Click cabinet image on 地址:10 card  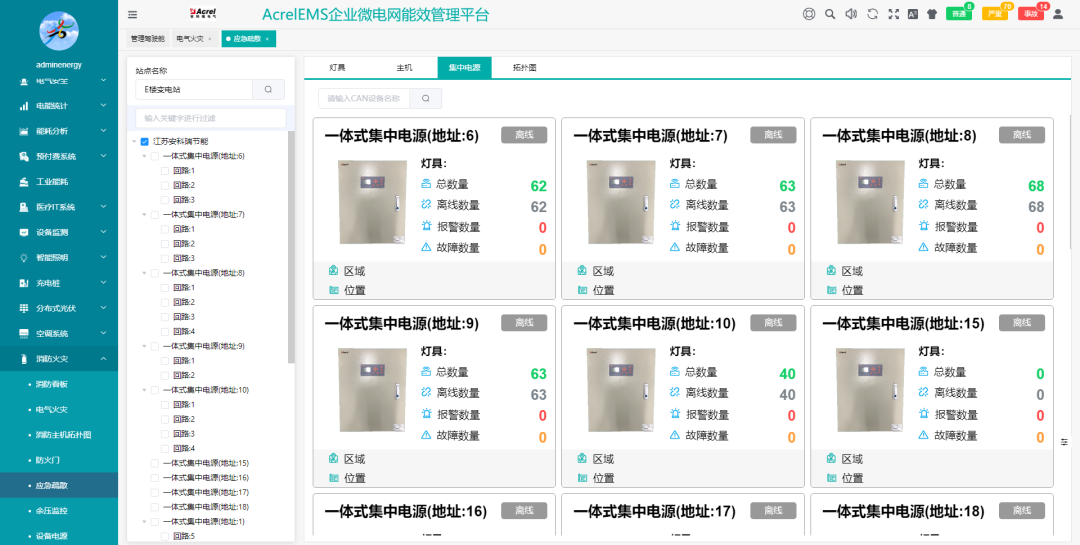click(x=621, y=390)
